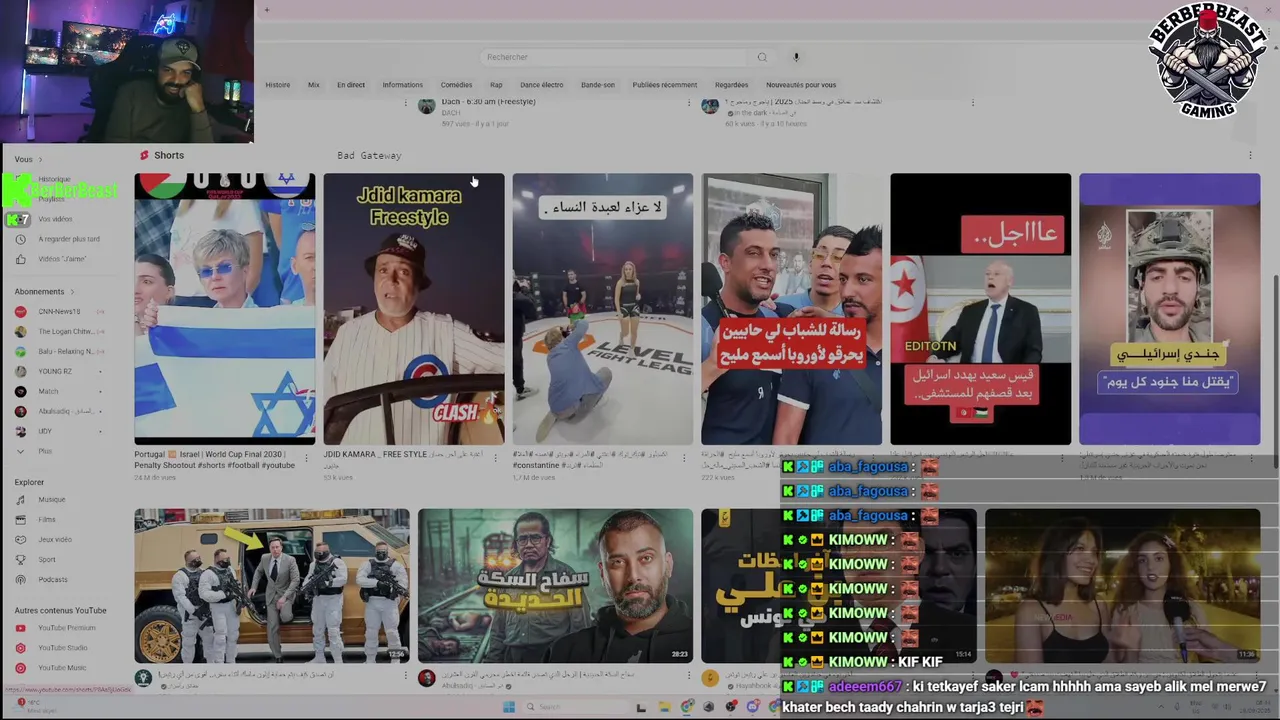The image size is (1280, 720).
Task: Open Abulsadiq avatar under railway killer video
Action: pos(427,678)
